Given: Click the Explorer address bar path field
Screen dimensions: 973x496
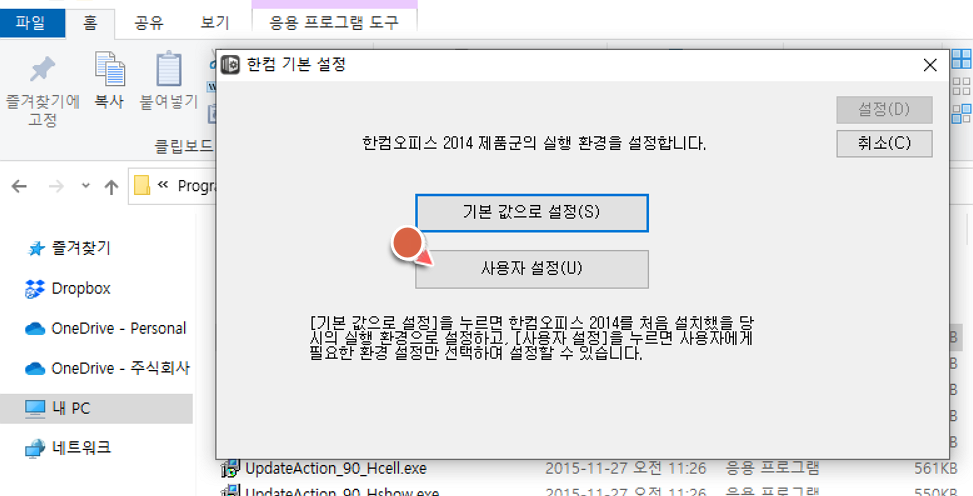Looking at the screenshot, I should pyautogui.click(x=174, y=186).
